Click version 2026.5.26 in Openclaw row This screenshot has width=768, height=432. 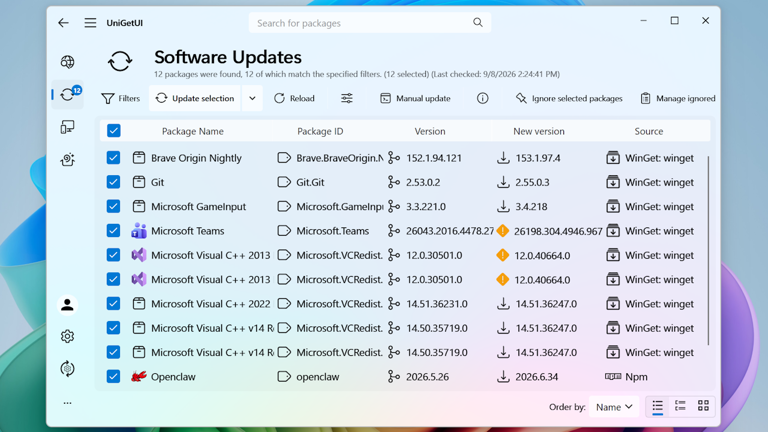(x=428, y=376)
